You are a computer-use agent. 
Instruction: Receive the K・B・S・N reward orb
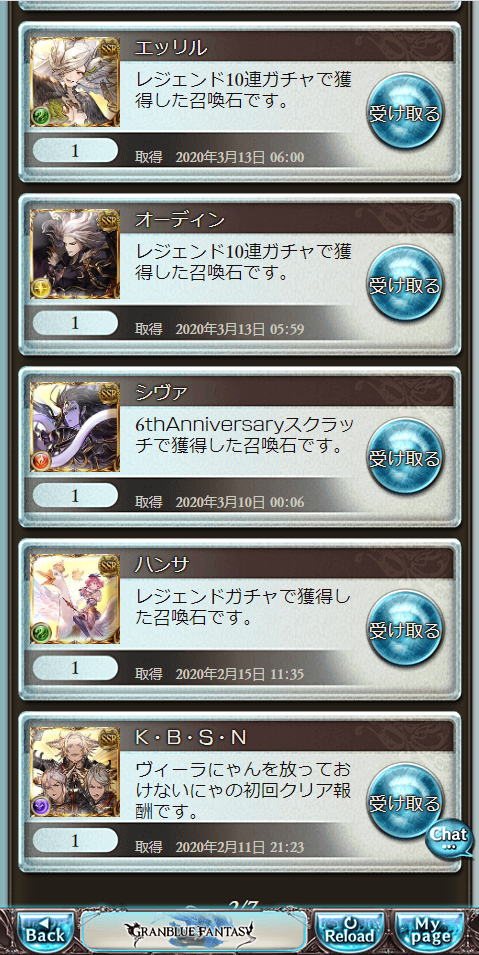click(405, 801)
